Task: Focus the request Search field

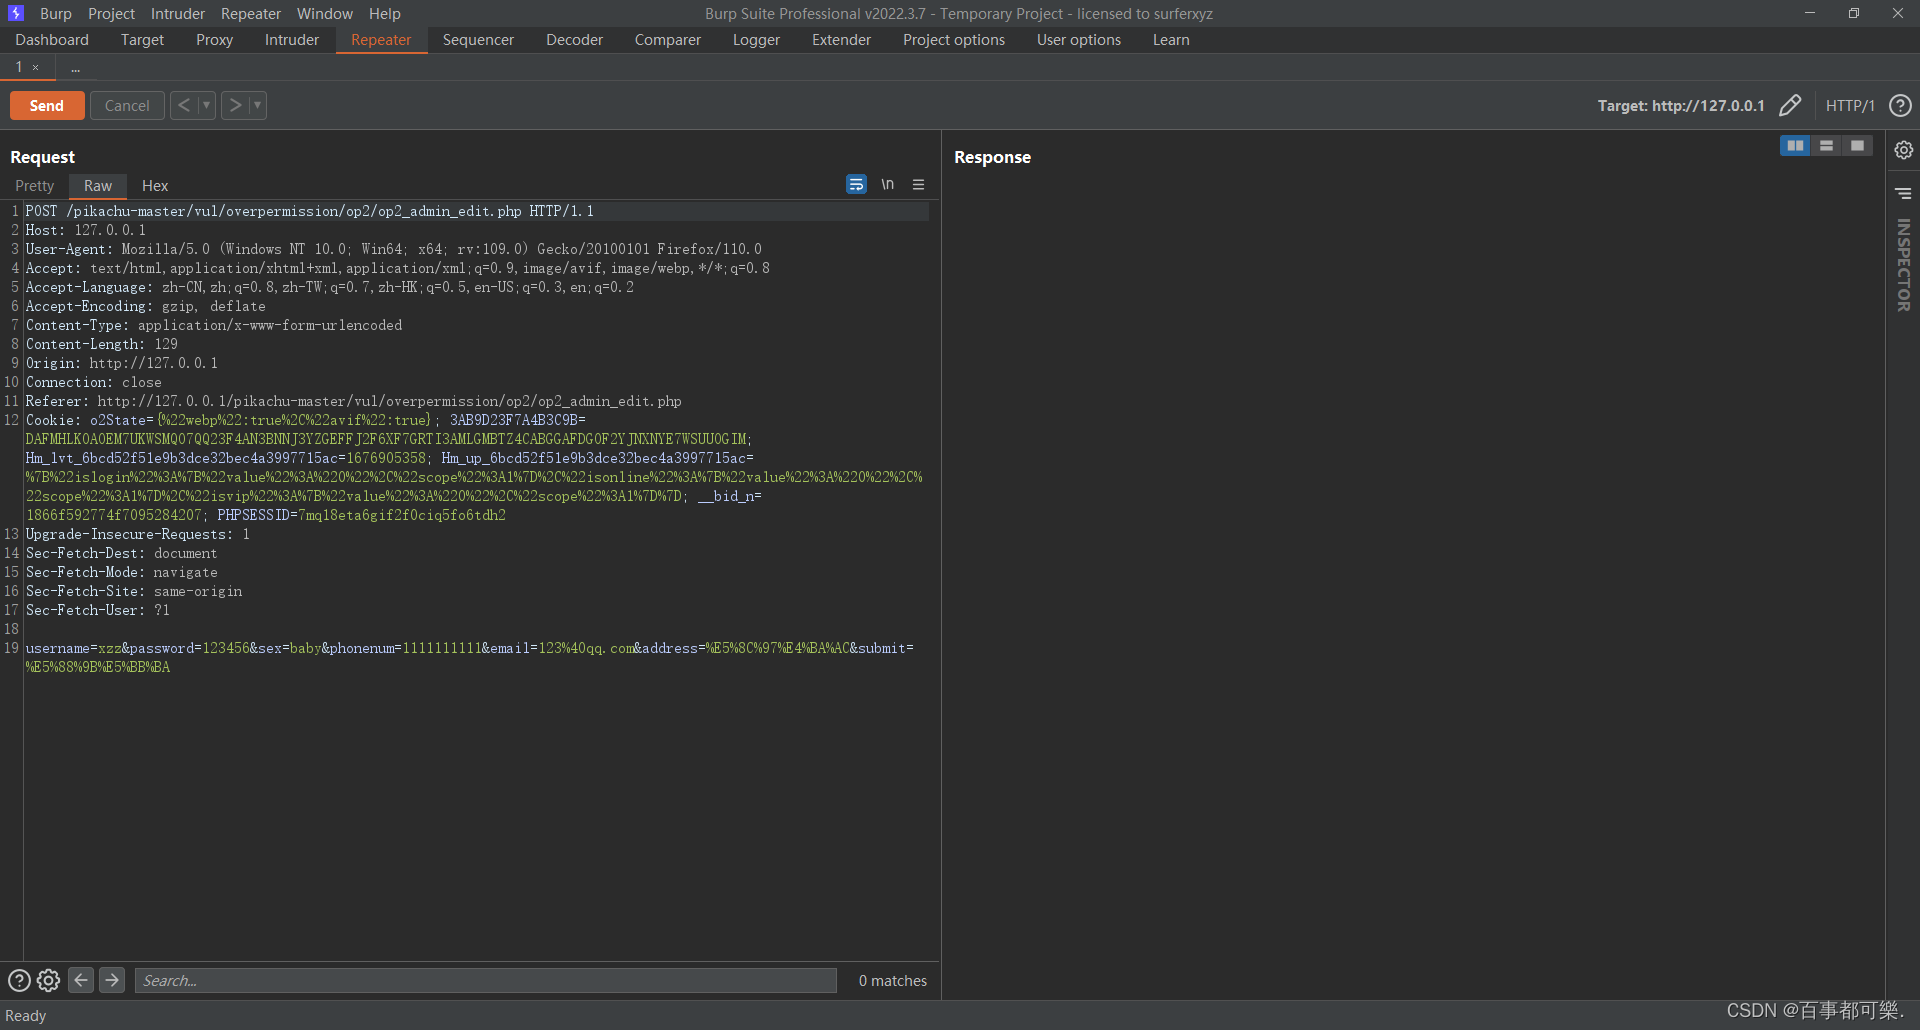Action: point(486,980)
